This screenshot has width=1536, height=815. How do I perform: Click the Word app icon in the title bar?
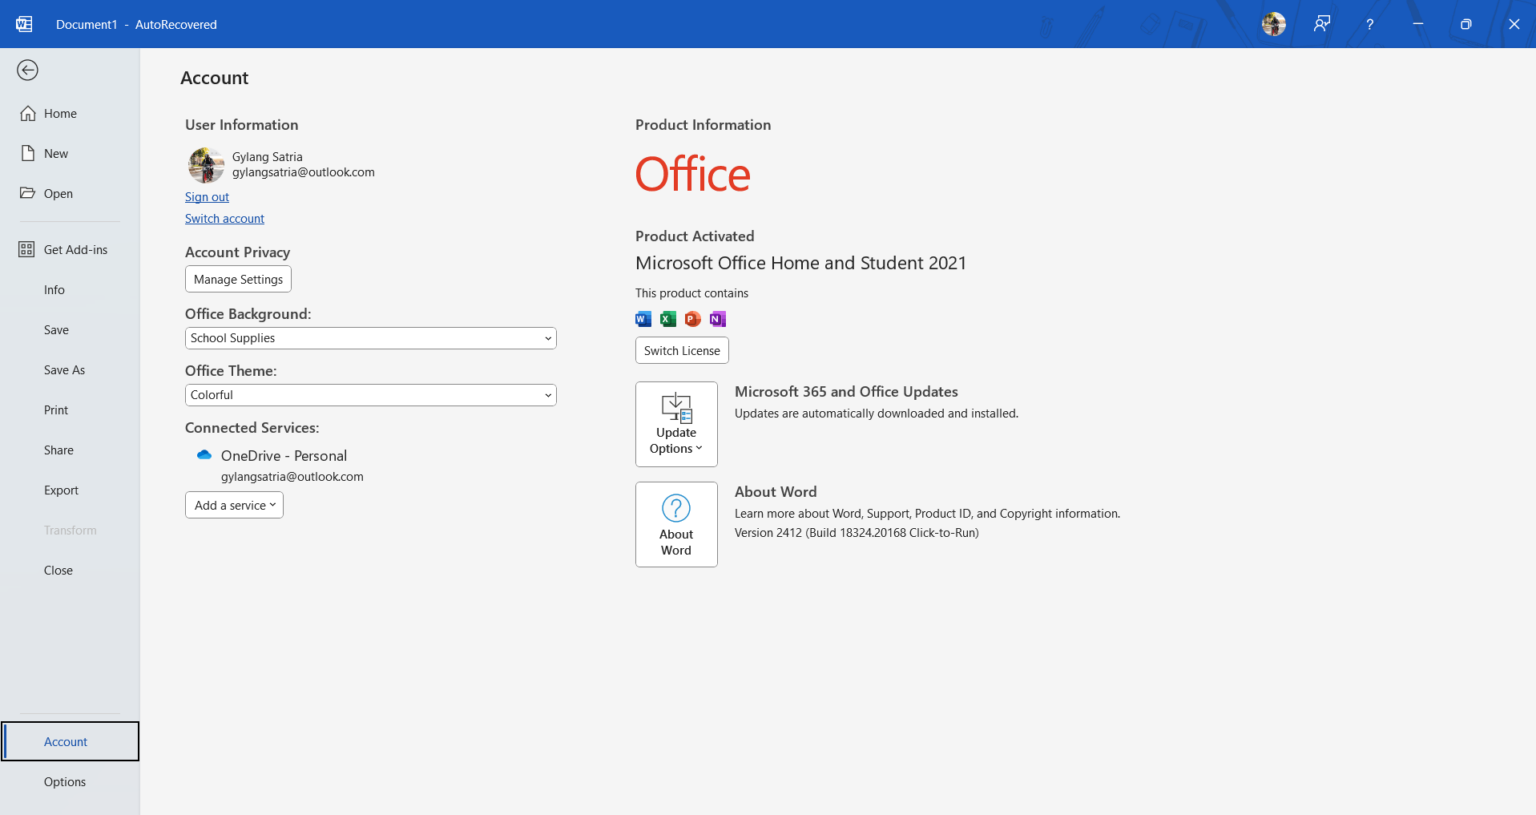24,23
